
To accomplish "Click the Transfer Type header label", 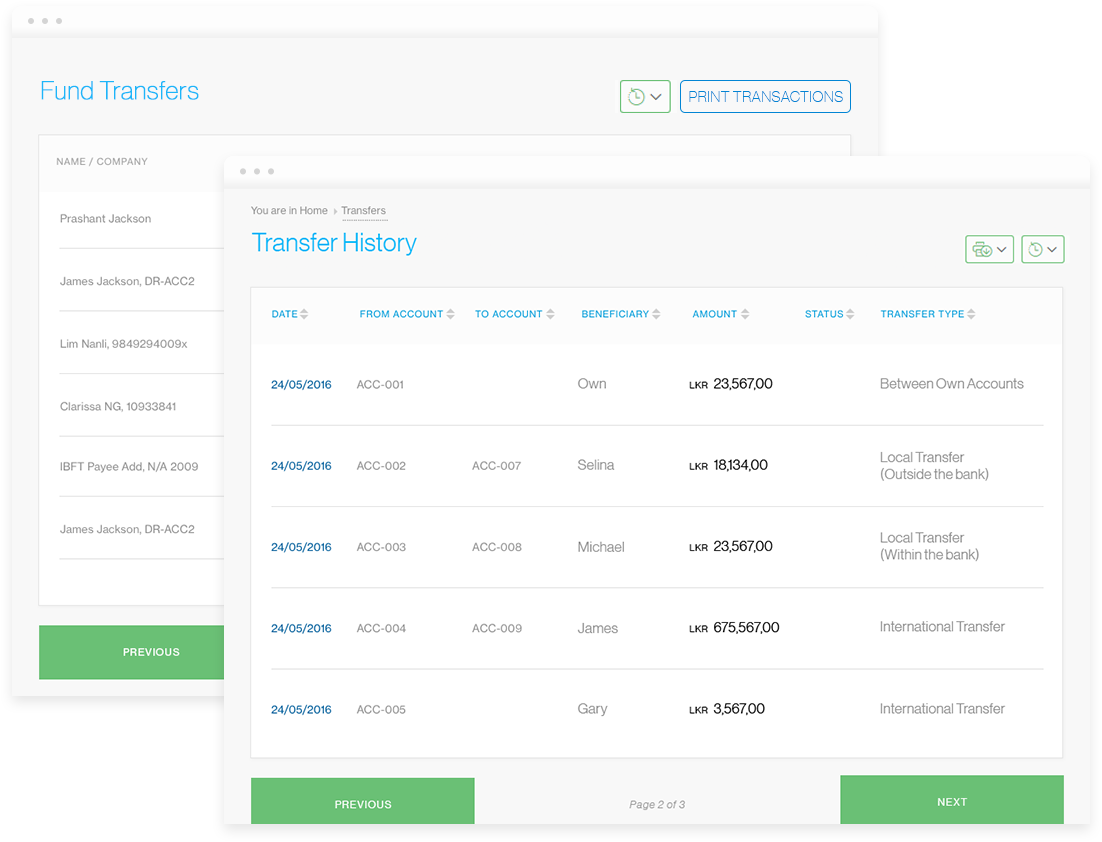I will click(x=922, y=314).
